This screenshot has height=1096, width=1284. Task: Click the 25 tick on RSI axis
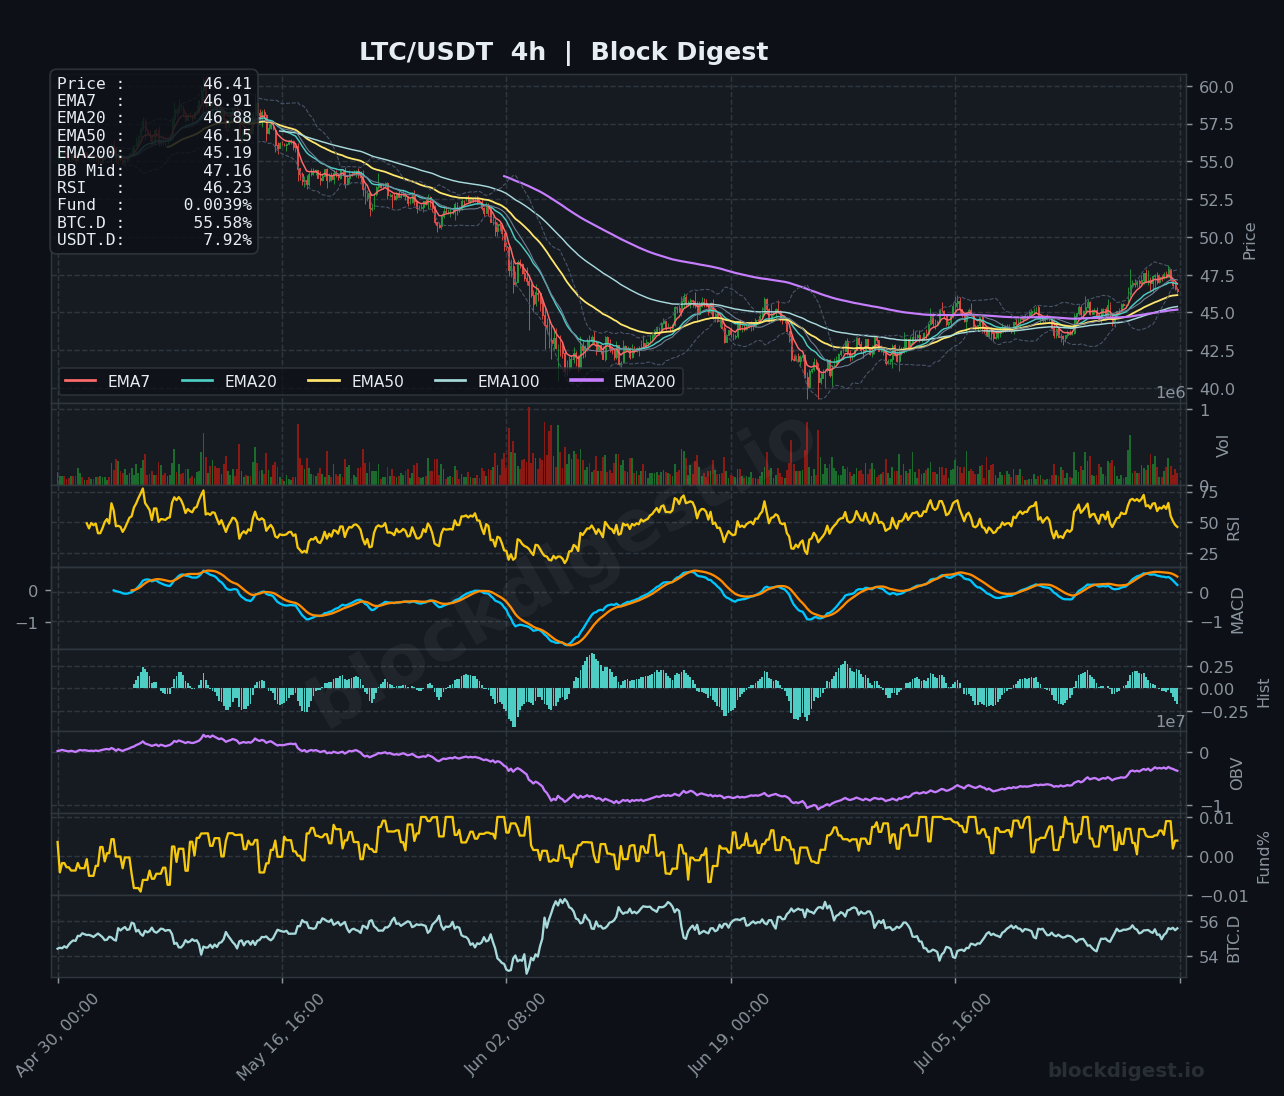click(1207, 555)
